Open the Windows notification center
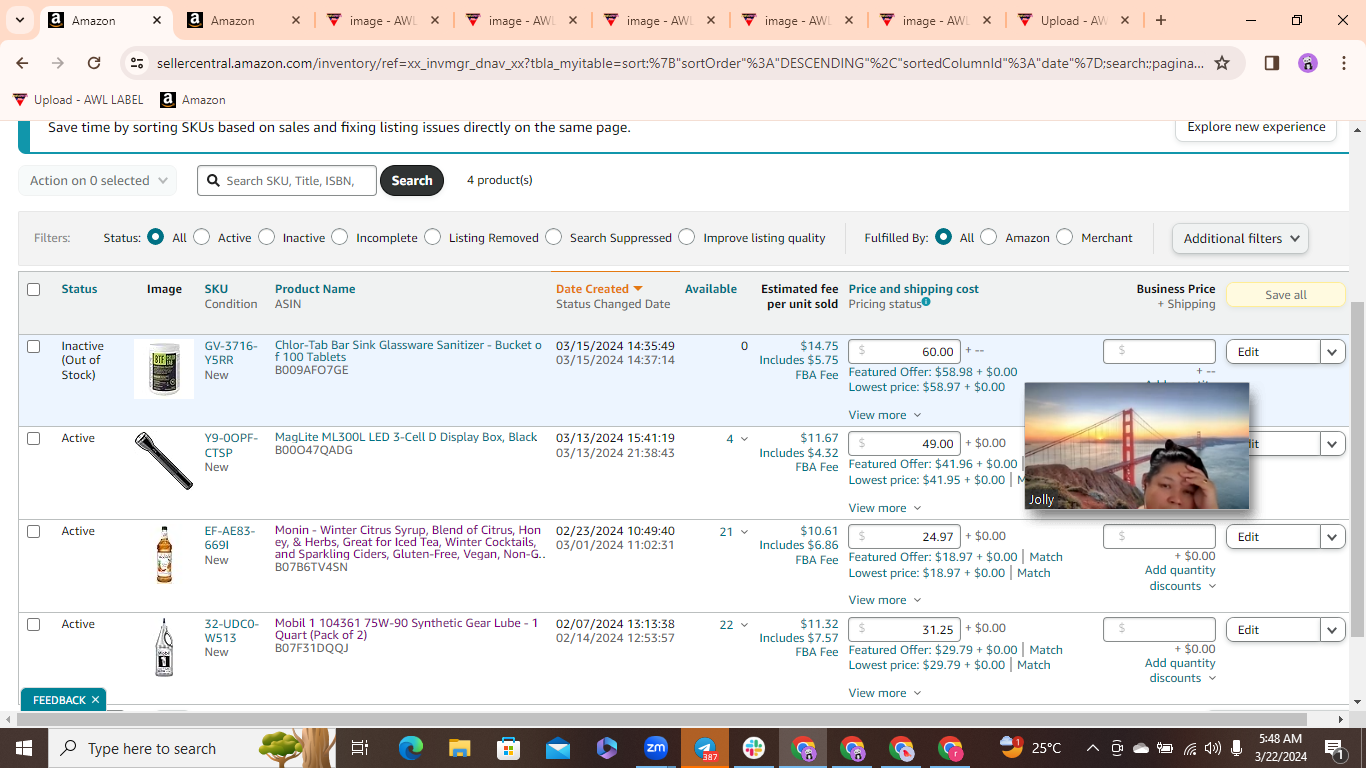Image resolution: width=1366 pixels, height=768 pixels. point(1334,748)
